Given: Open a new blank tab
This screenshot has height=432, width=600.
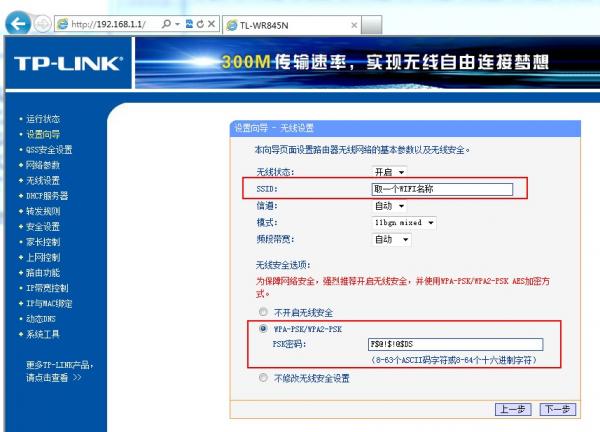Looking at the screenshot, I should 372,25.
